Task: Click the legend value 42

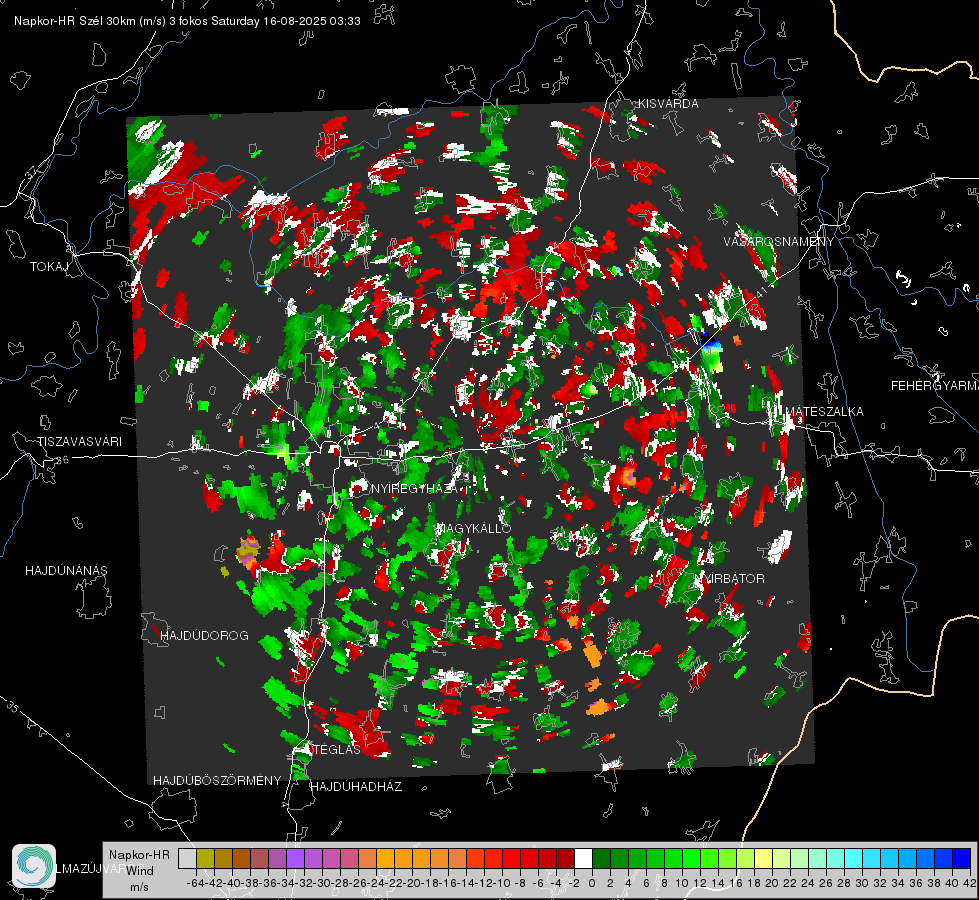Action: (969, 883)
